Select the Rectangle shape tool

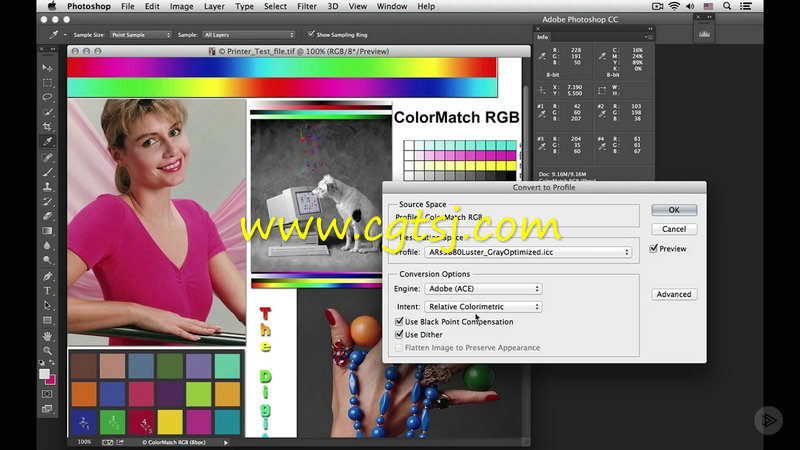point(47,320)
